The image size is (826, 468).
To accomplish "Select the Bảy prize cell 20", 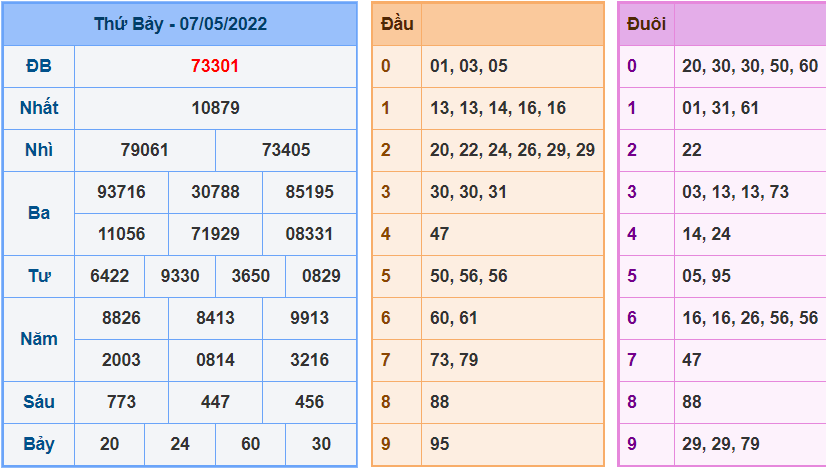I will tap(110, 444).
